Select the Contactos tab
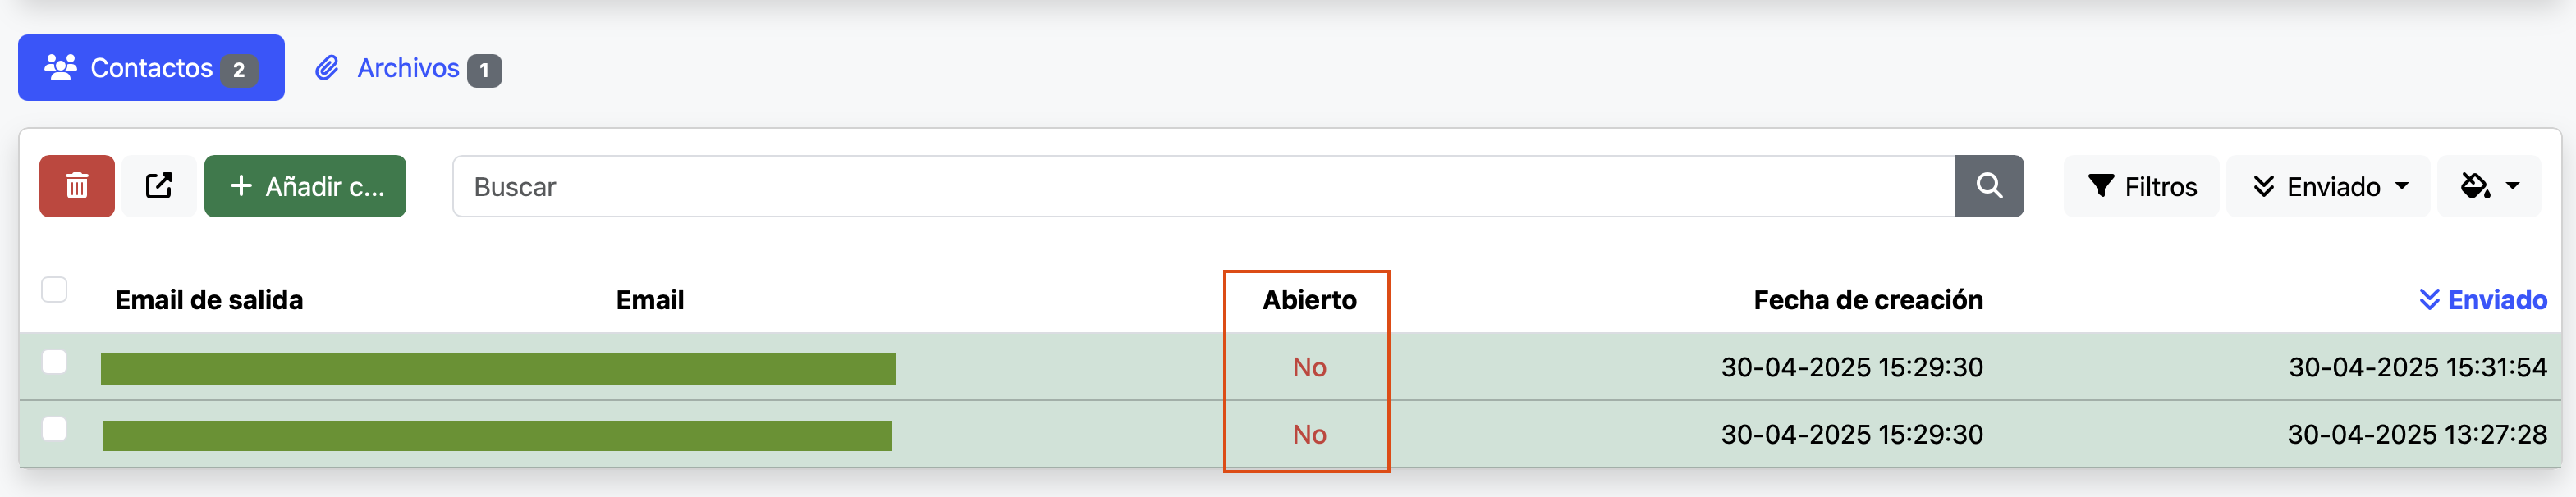2576x497 pixels. coord(152,67)
